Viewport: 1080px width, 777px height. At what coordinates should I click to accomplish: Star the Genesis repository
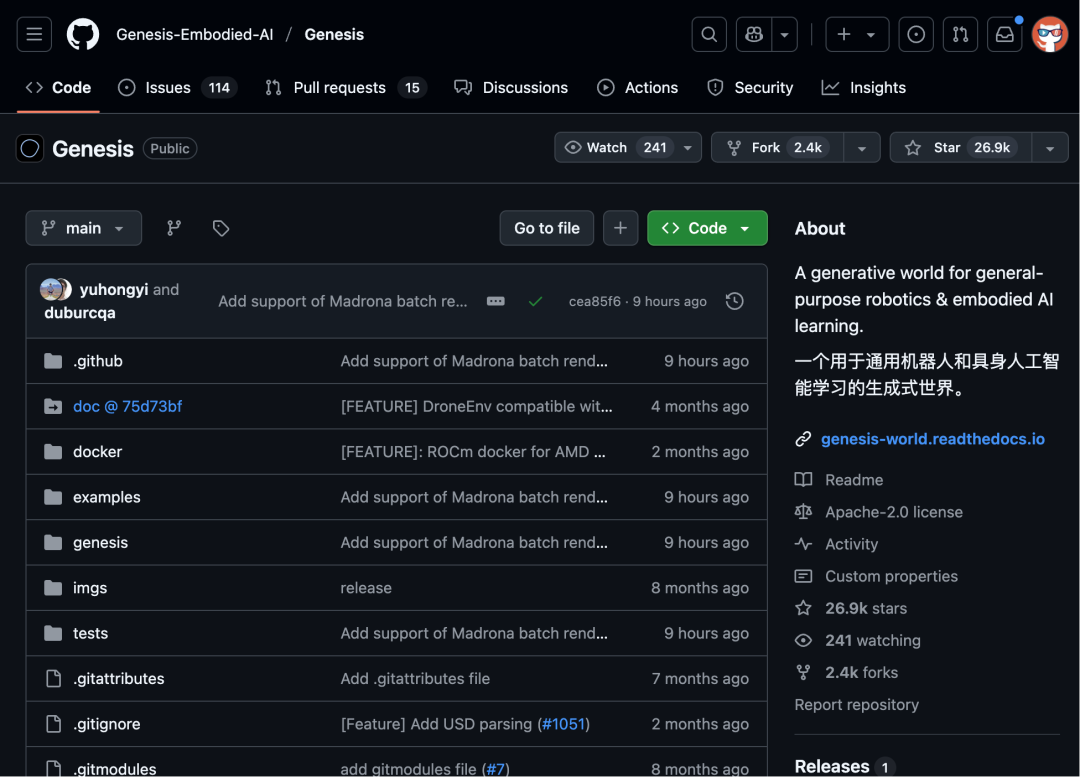click(961, 147)
